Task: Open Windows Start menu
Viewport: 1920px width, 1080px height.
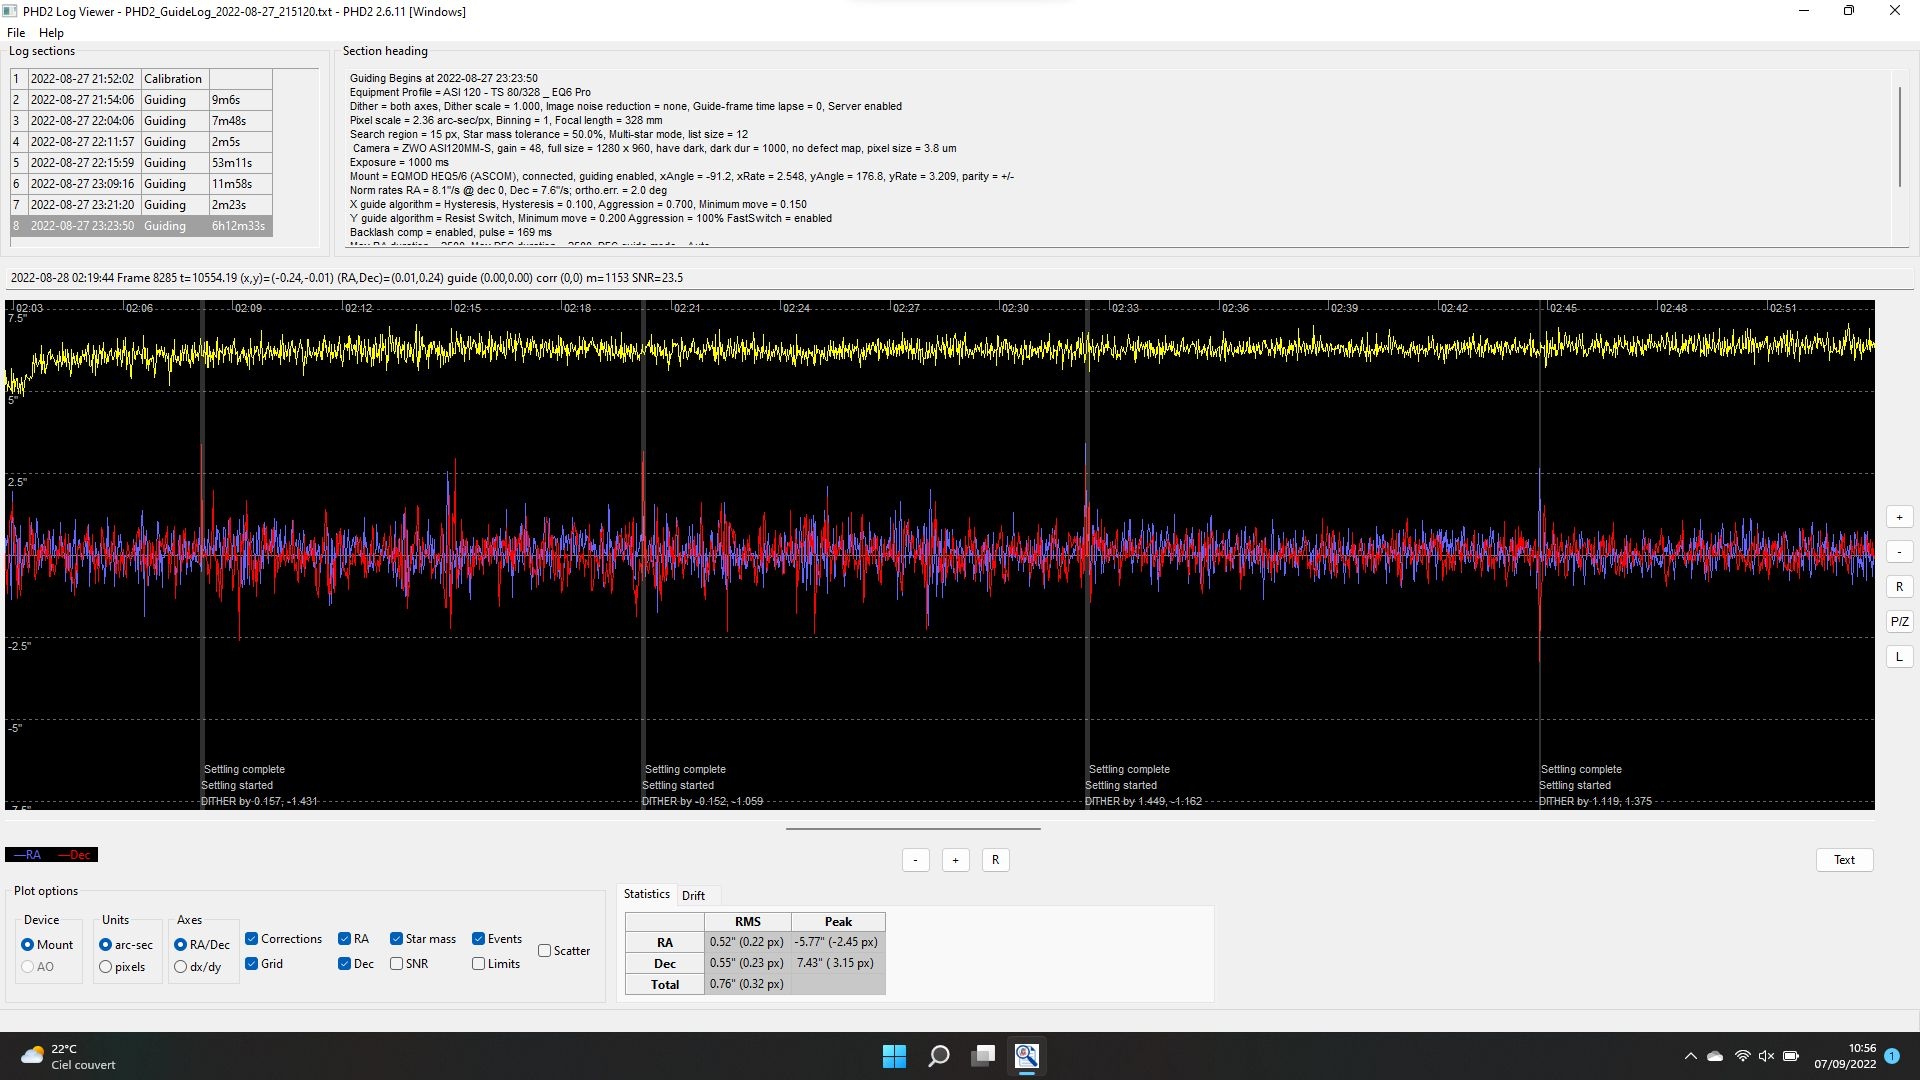Action: [894, 1056]
